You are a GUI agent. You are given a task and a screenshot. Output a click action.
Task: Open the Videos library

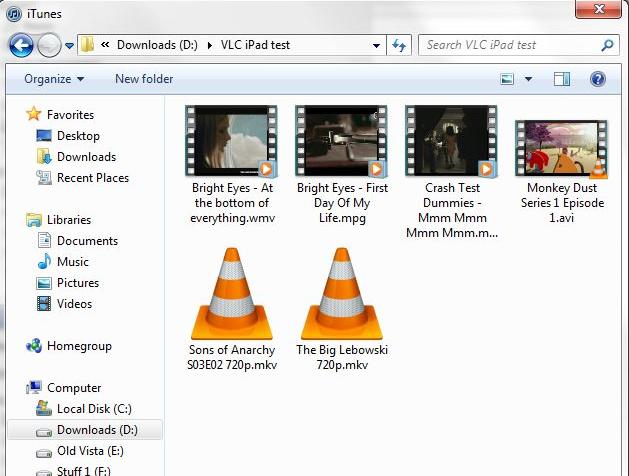pos(74,304)
